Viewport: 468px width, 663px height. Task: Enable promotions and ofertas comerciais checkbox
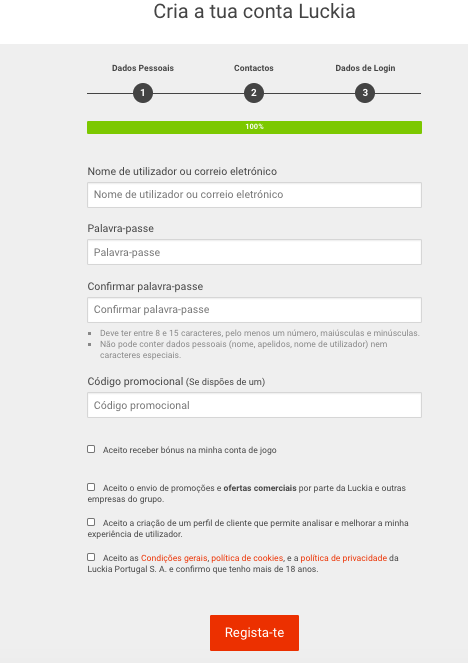coord(91,487)
